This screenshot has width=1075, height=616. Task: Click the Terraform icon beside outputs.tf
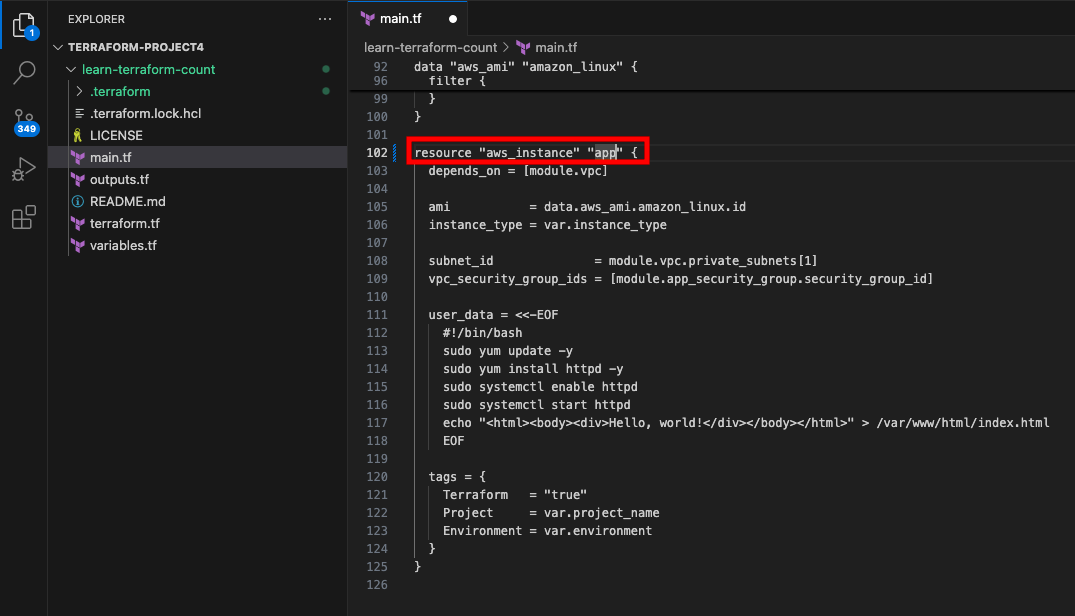point(78,180)
